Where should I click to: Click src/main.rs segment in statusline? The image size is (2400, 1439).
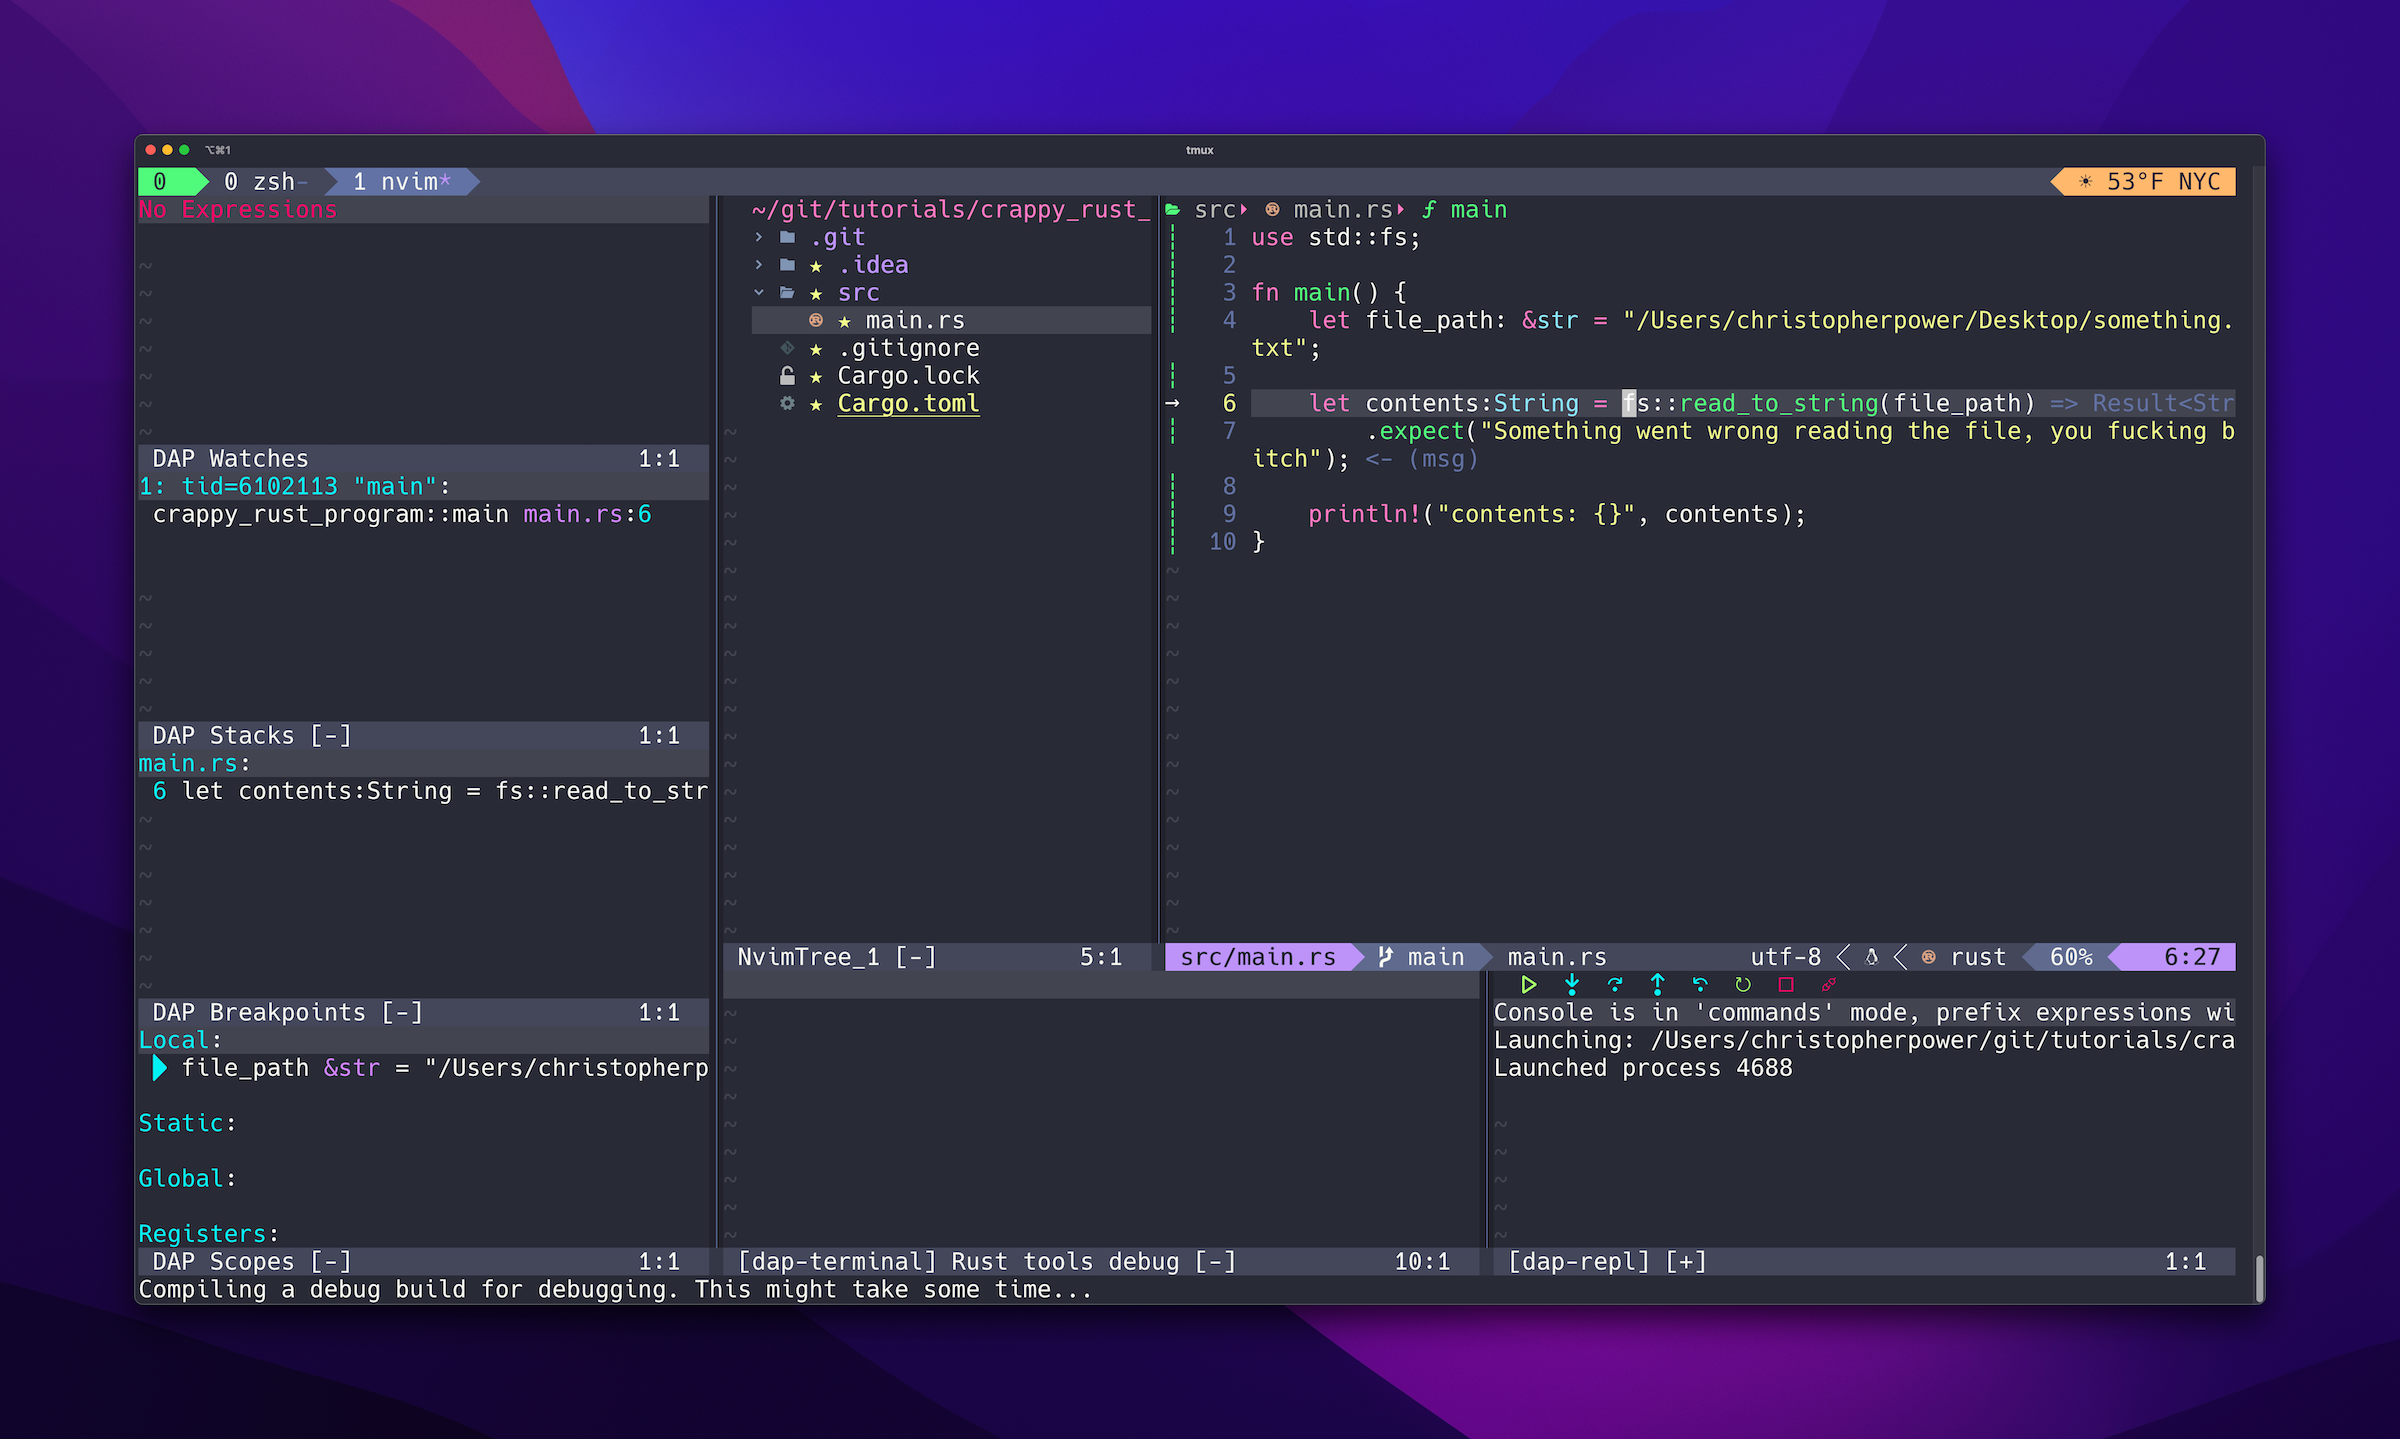pyautogui.click(x=1258, y=958)
